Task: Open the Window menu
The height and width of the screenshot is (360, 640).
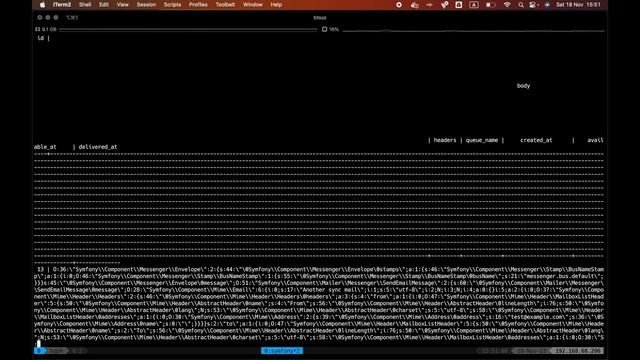Action: click(253, 5)
